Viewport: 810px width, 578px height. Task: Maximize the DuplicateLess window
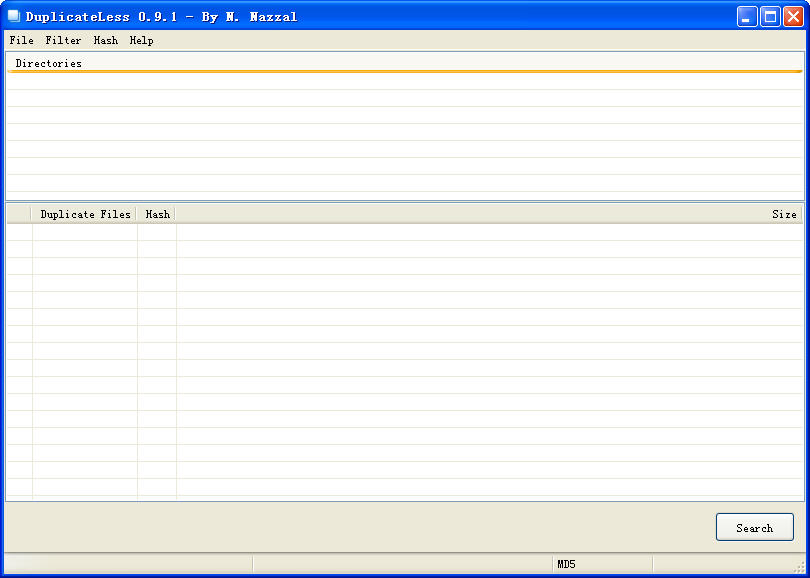770,17
